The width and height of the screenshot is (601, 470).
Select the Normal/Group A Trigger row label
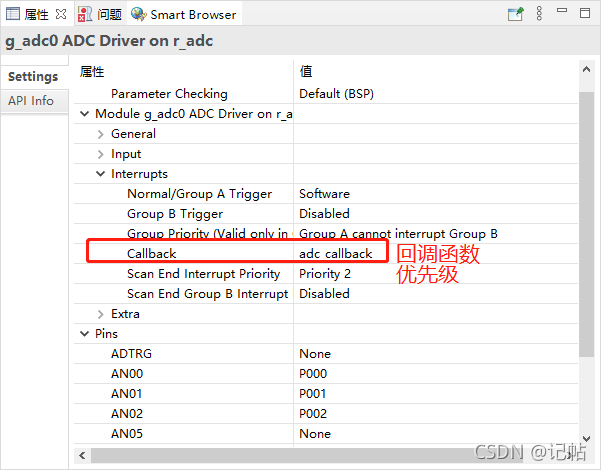[x=200, y=194]
